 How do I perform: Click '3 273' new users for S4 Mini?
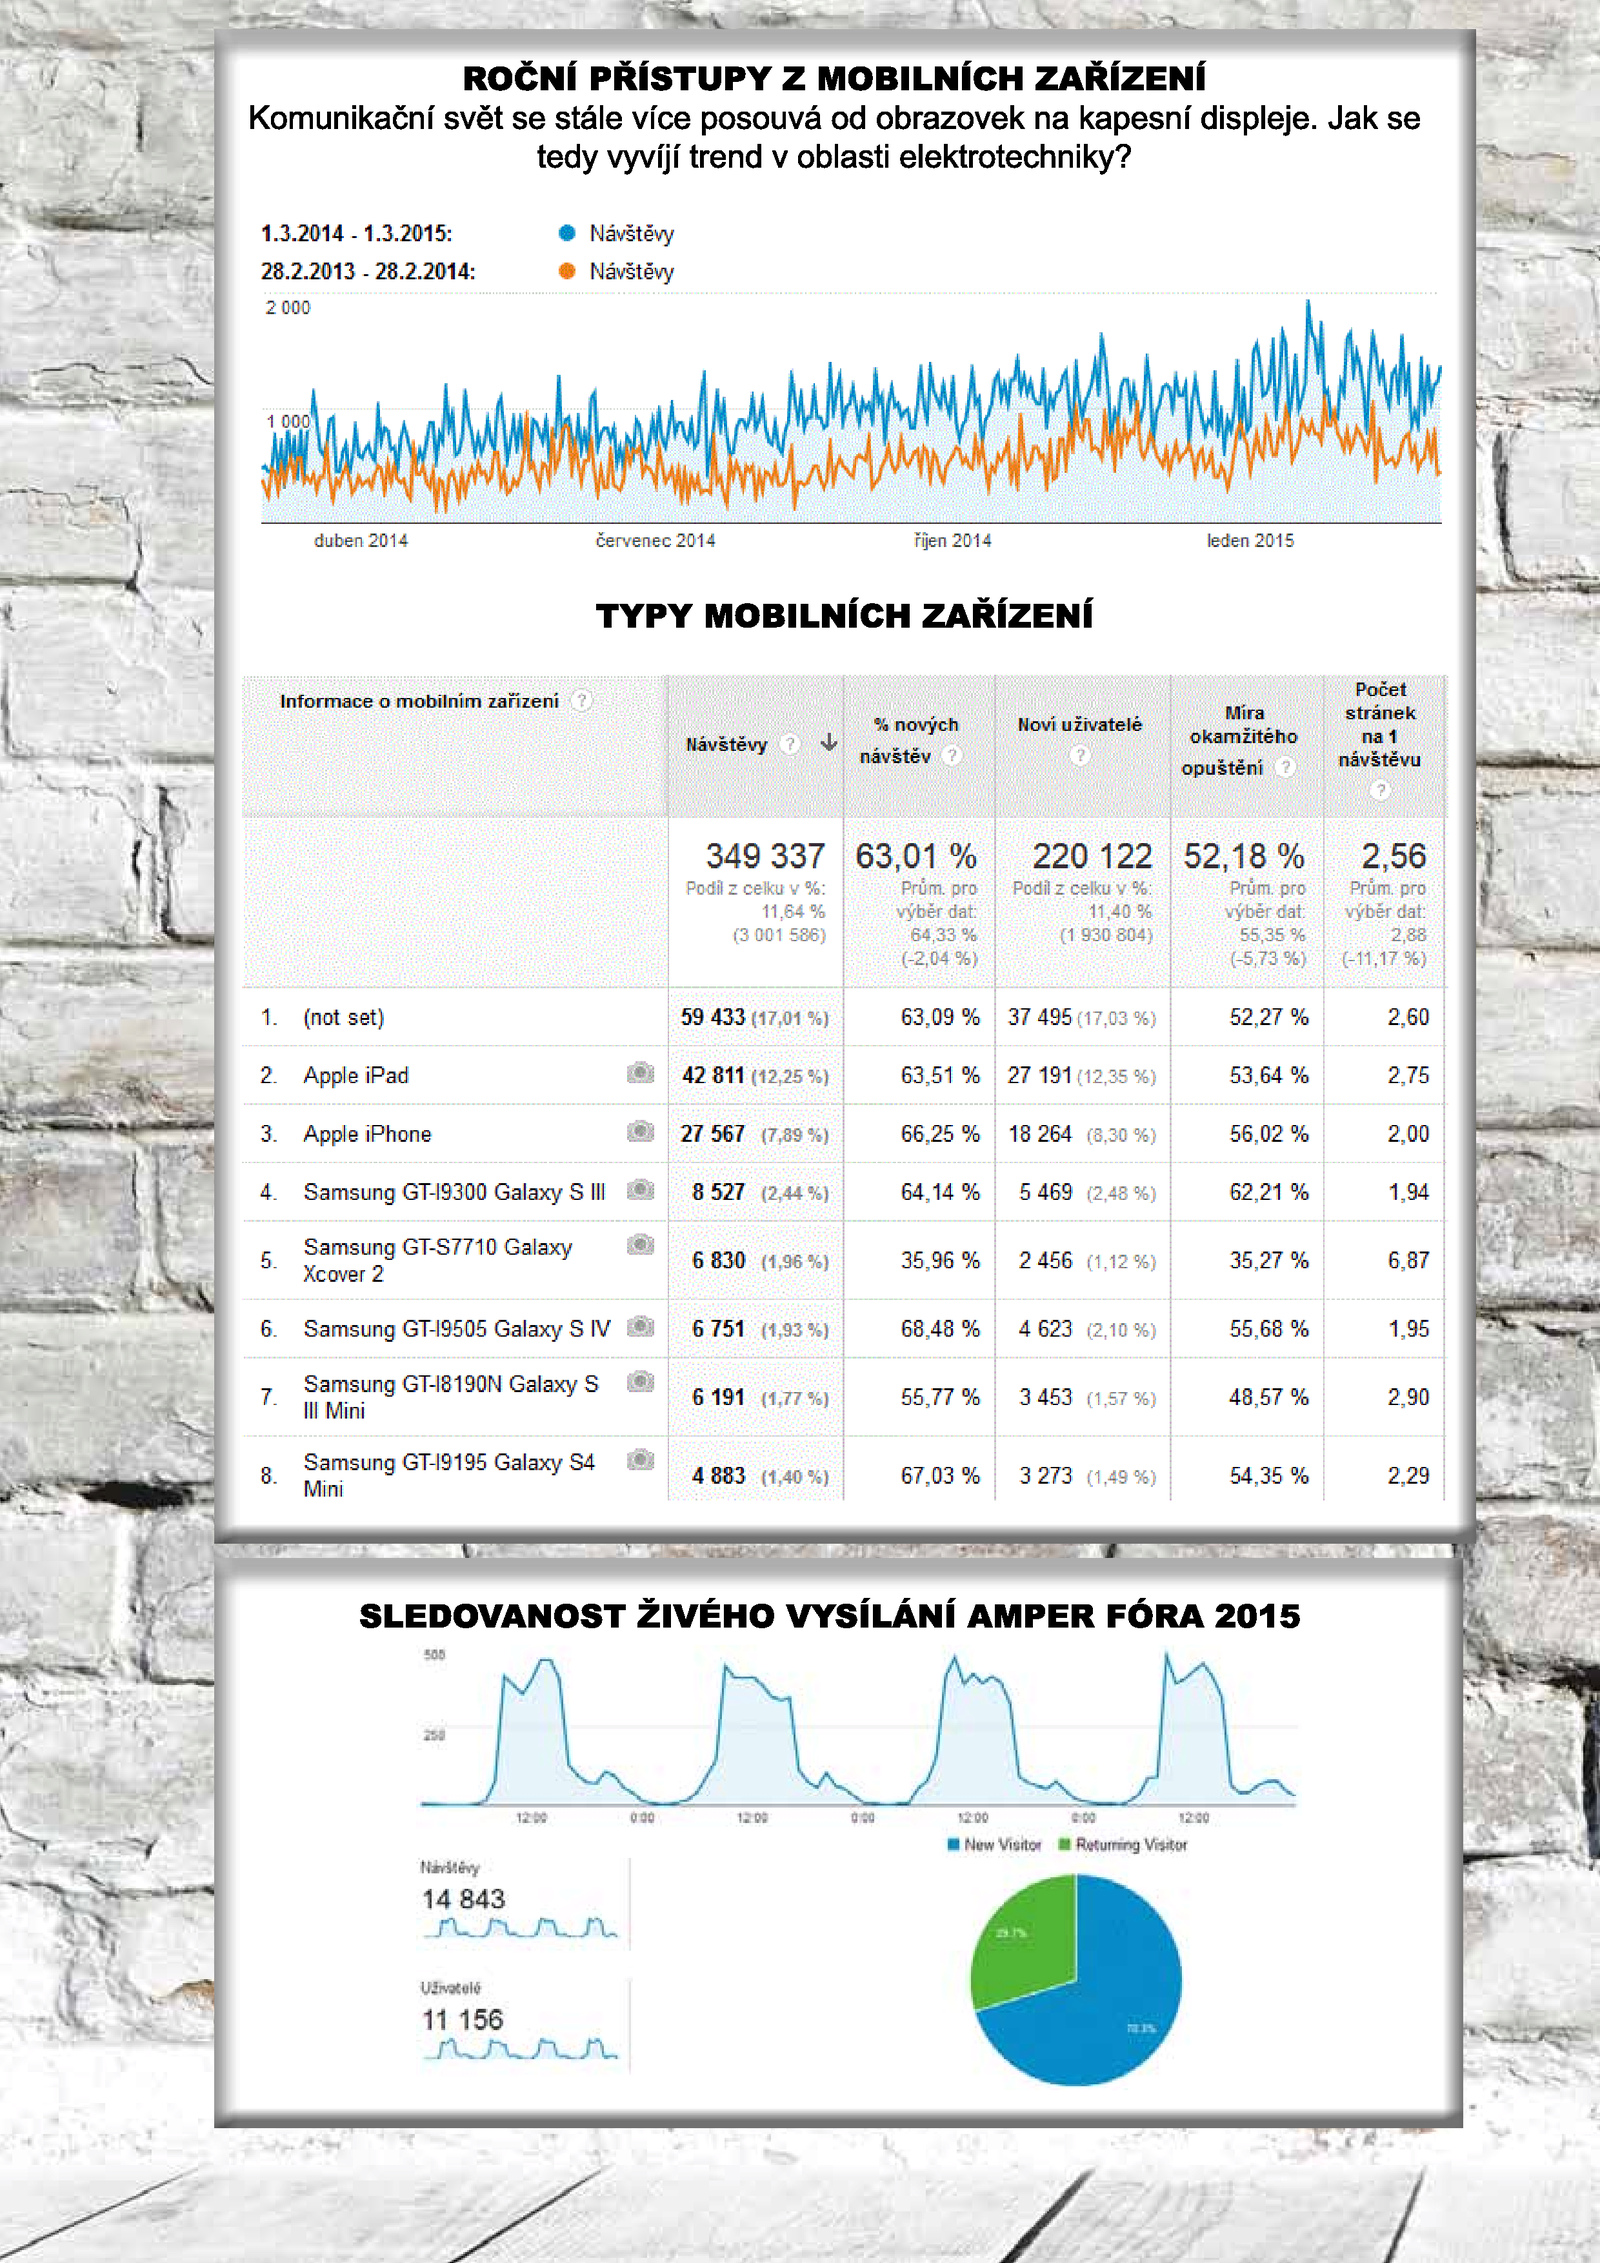[x=1045, y=1476]
